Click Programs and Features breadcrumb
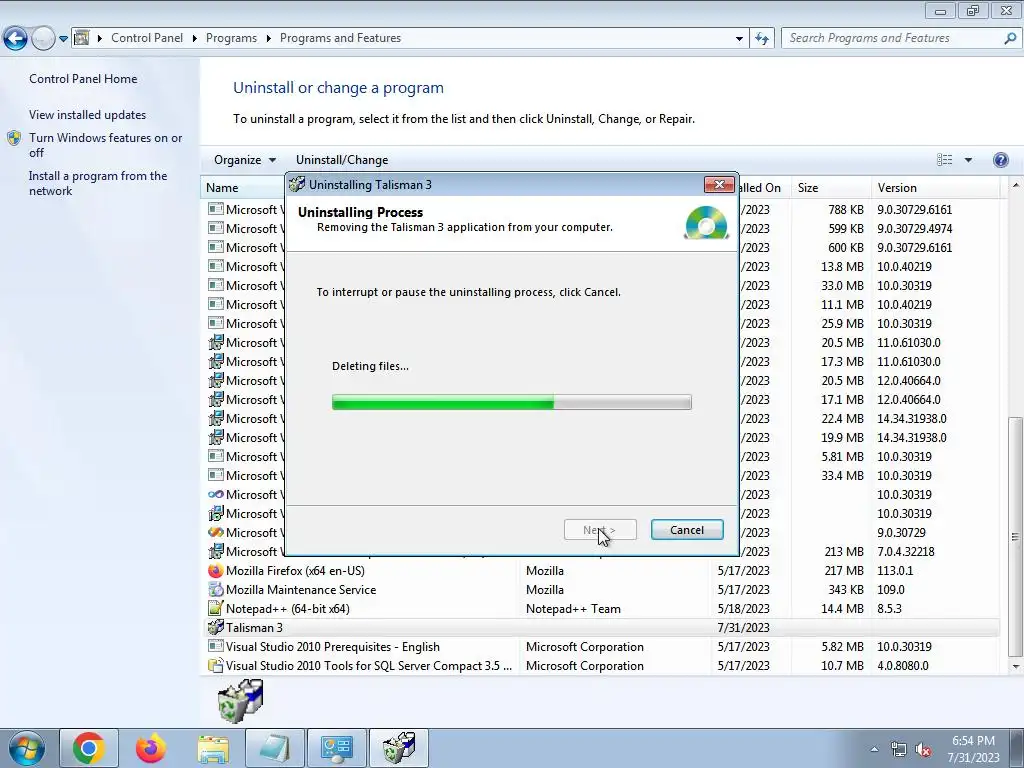The width and height of the screenshot is (1024, 768). click(340, 38)
